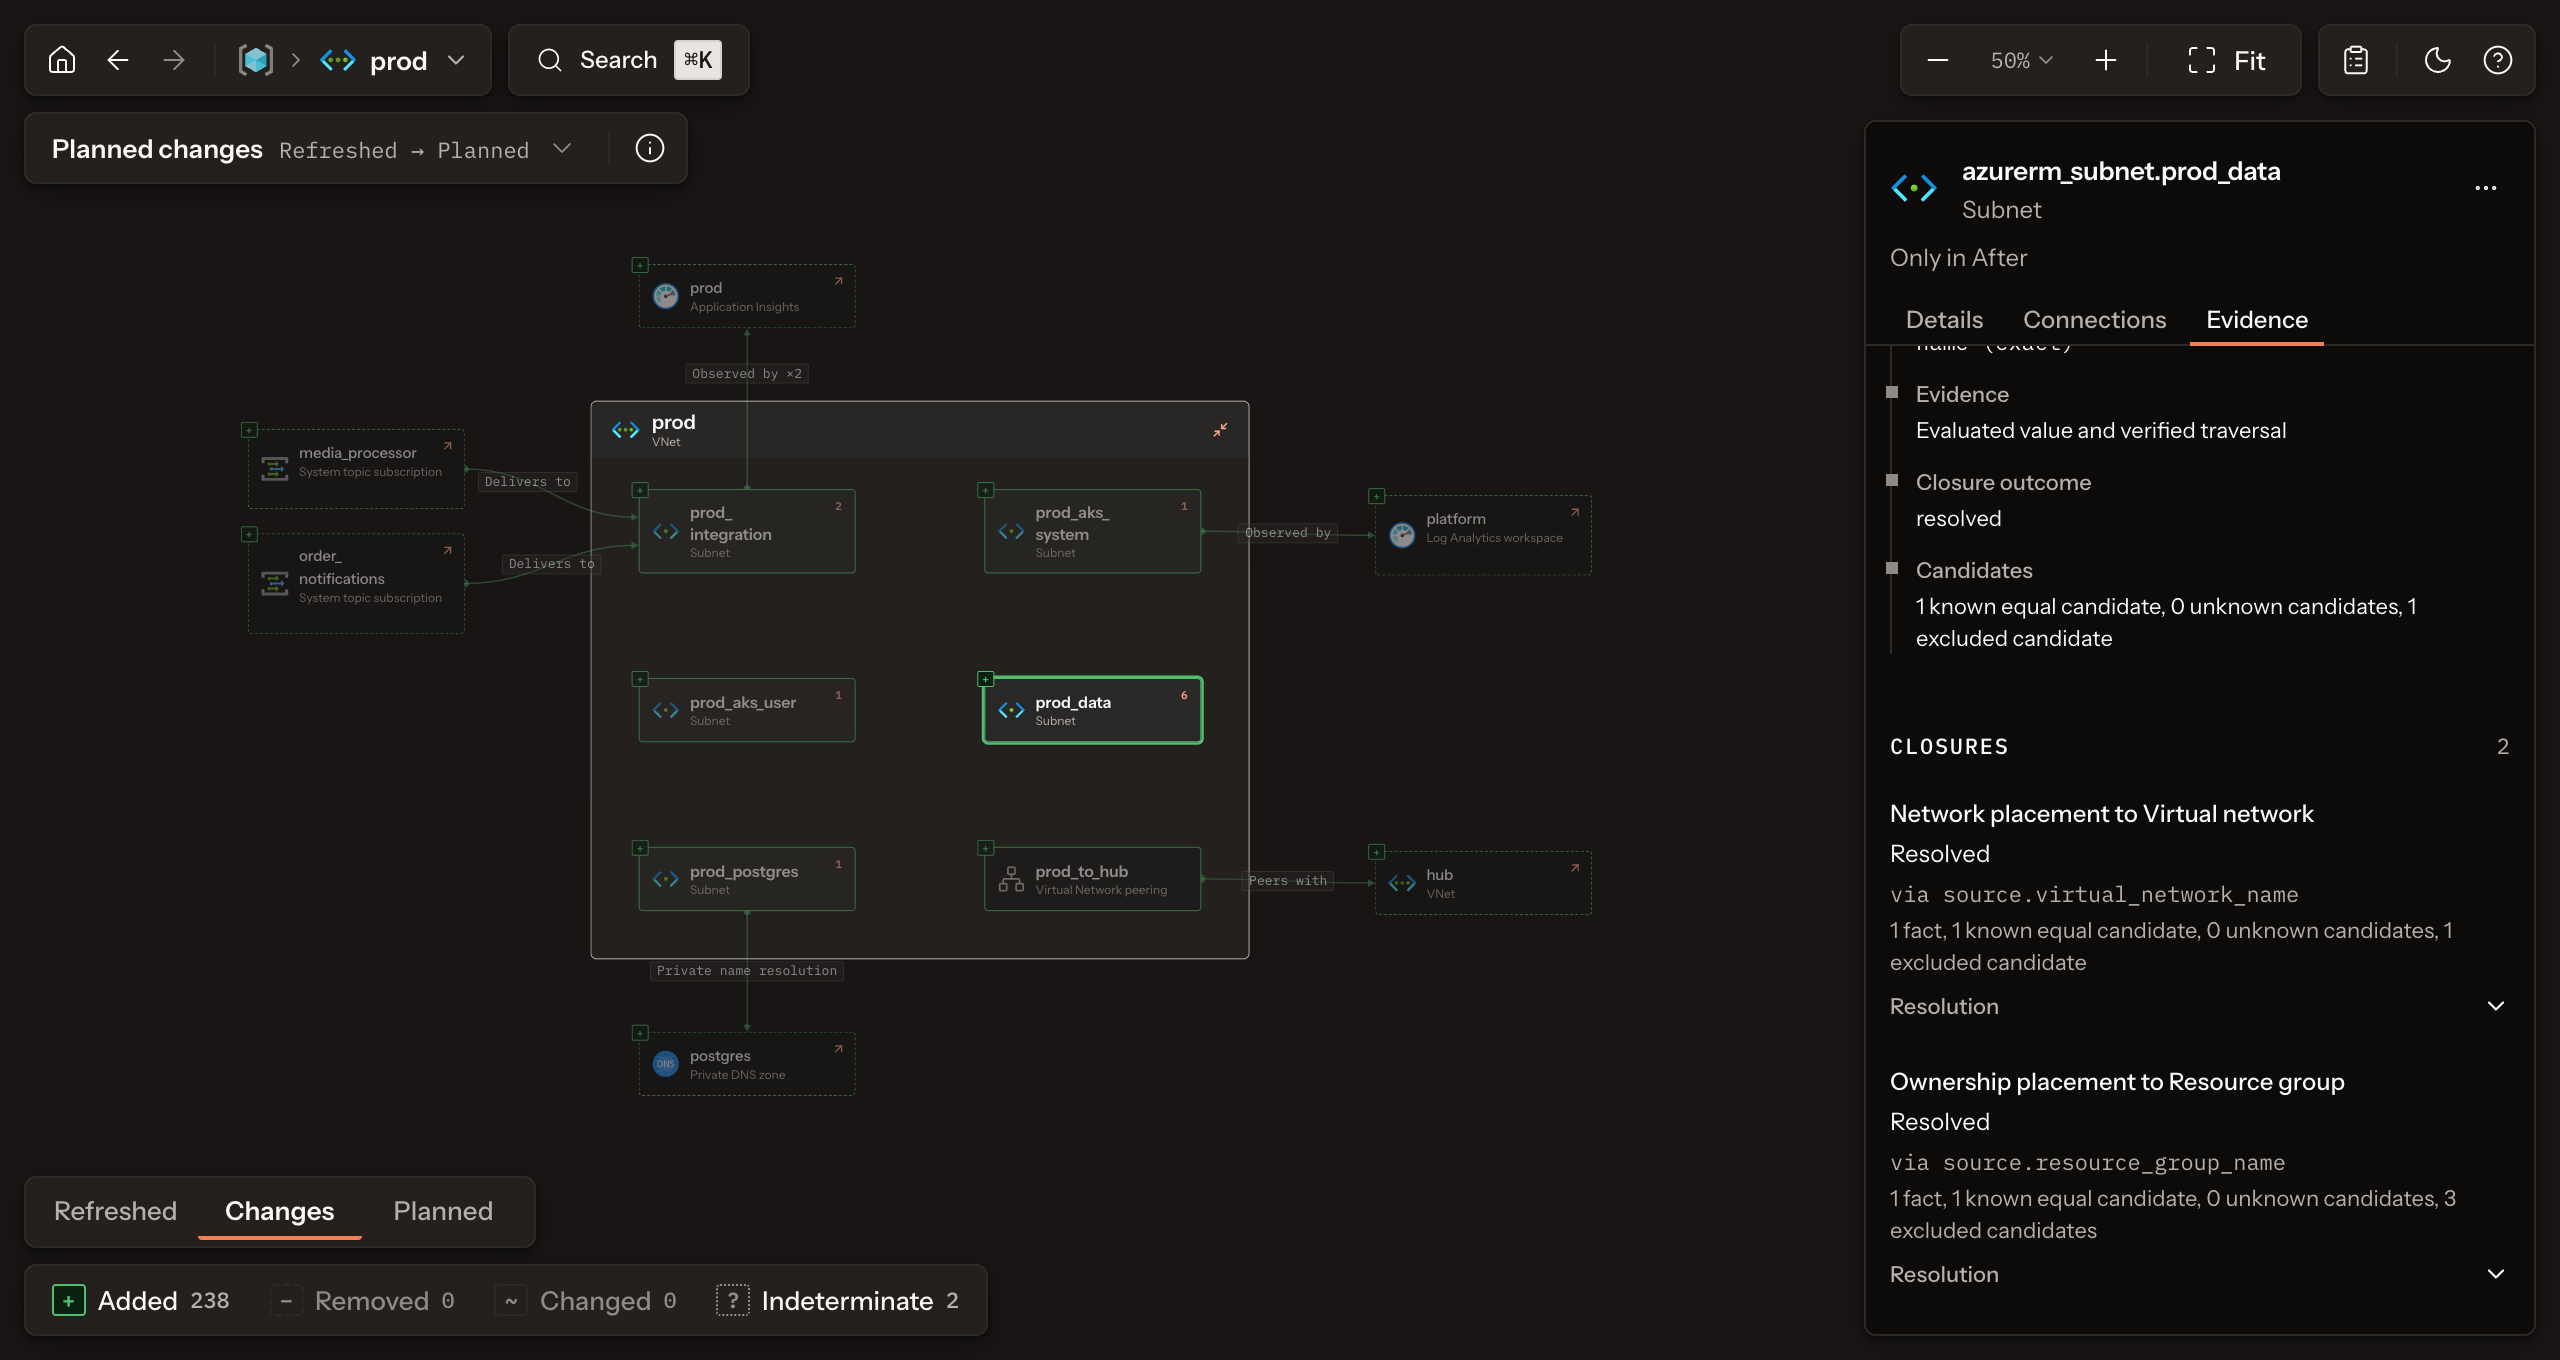Screen dimensions: 2560x1360
Task: Toggle the Indeterminate 2 filter
Action: [x=838, y=1300]
